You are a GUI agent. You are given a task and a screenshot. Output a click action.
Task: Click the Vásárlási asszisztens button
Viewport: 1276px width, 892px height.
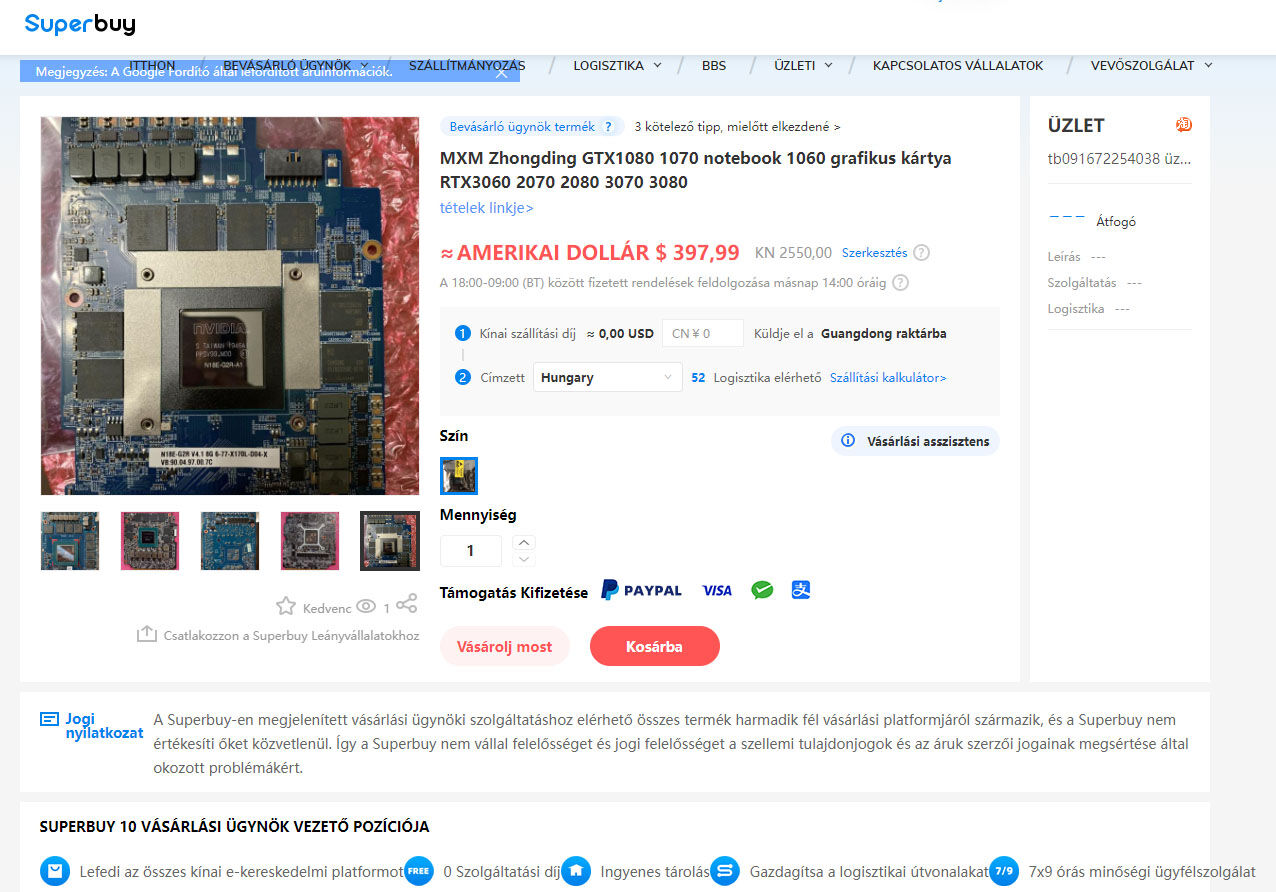[x=915, y=441]
